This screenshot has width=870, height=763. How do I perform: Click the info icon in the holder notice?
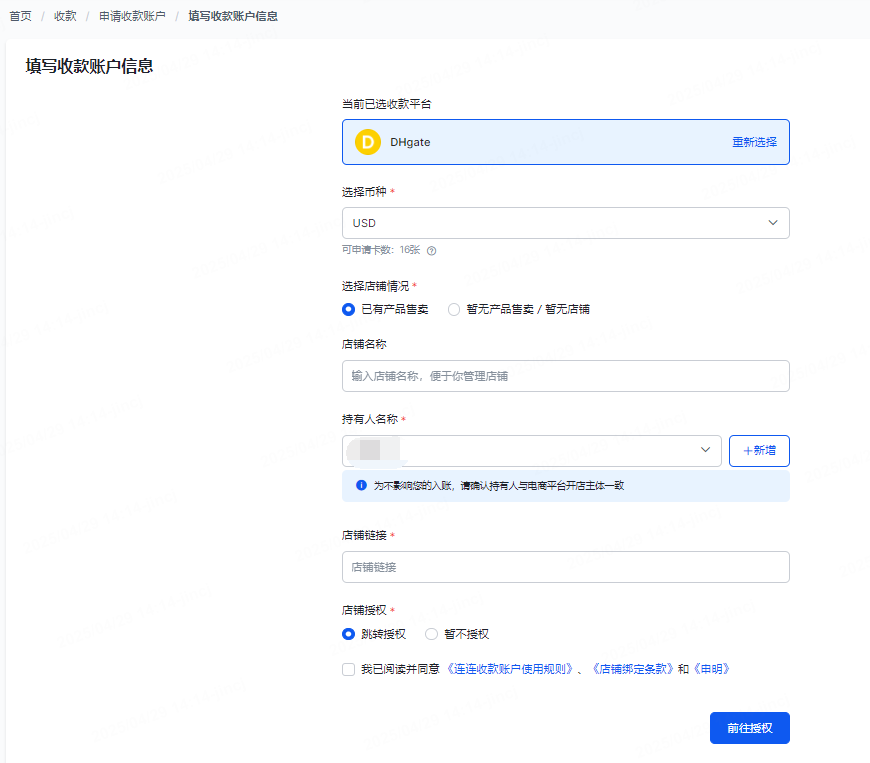tap(361, 486)
